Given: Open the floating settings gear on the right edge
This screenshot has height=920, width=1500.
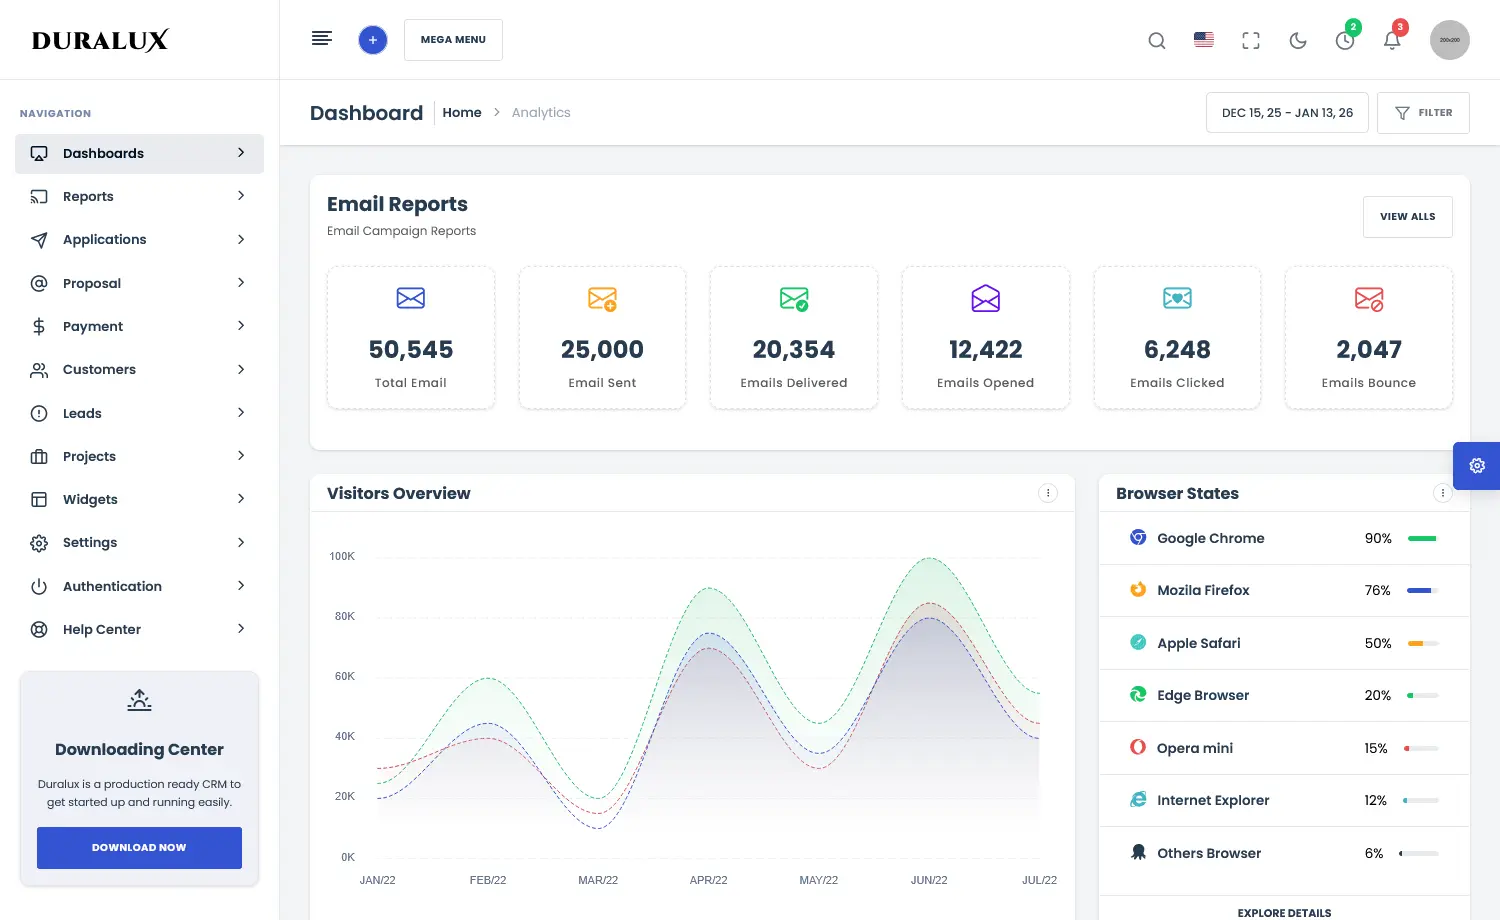Looking at the screenshot, I should [x=1477, y=465].
